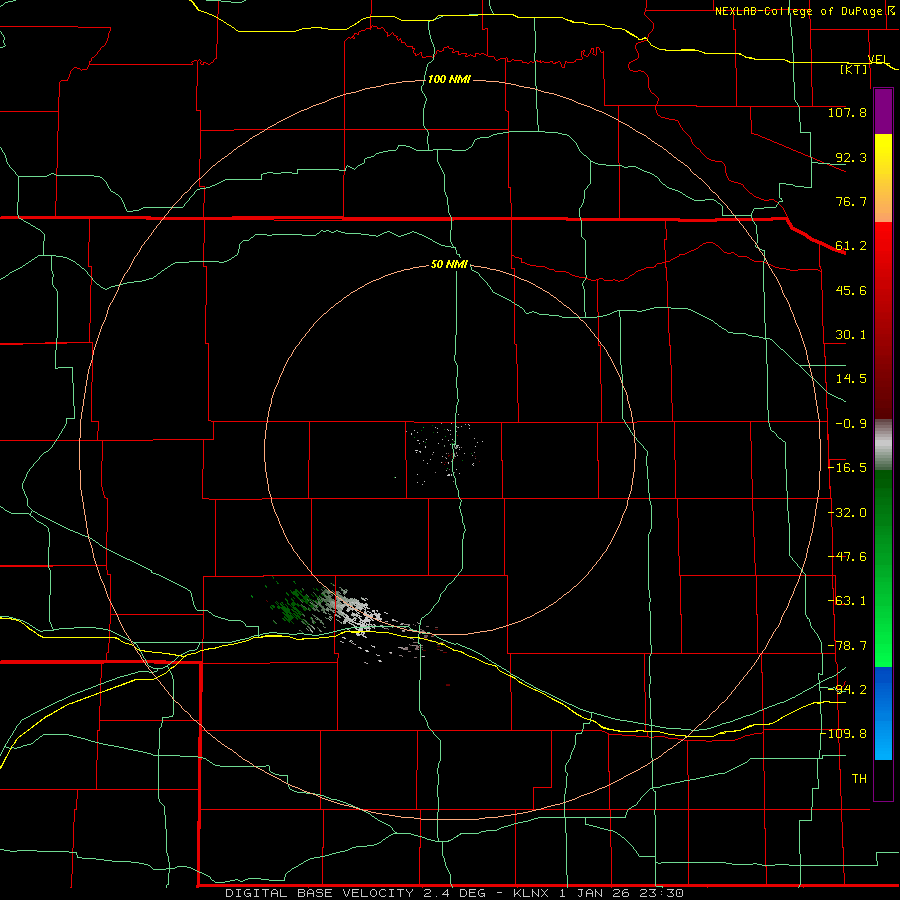
Task: Pick the gray segment of the velocity scale
Action: tap(883, 445)
